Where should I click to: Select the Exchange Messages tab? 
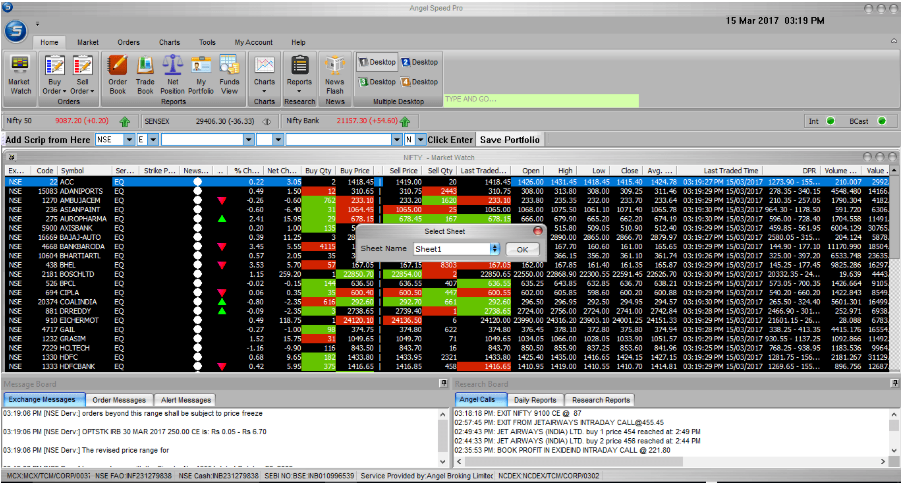(44, 400)
